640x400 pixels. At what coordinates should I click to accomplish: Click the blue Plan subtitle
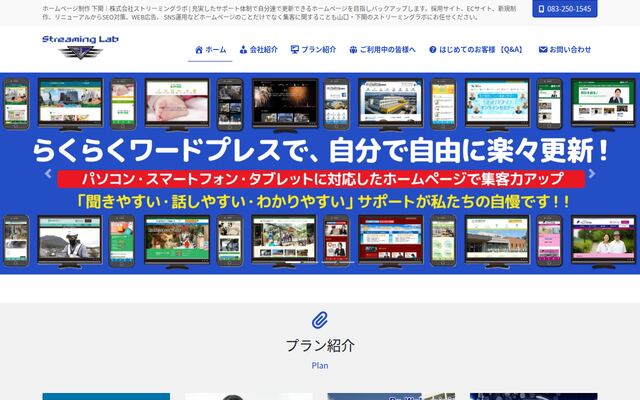[x=320, y=365]
